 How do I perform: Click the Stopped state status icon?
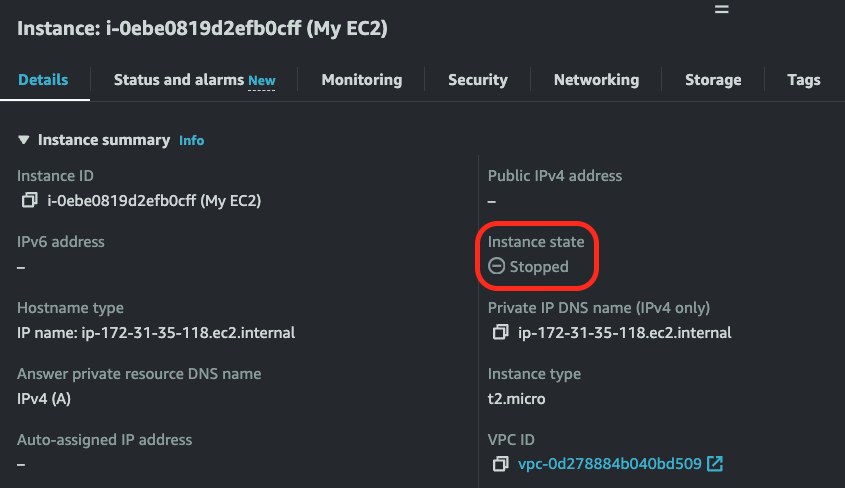(x=496, y=266)
